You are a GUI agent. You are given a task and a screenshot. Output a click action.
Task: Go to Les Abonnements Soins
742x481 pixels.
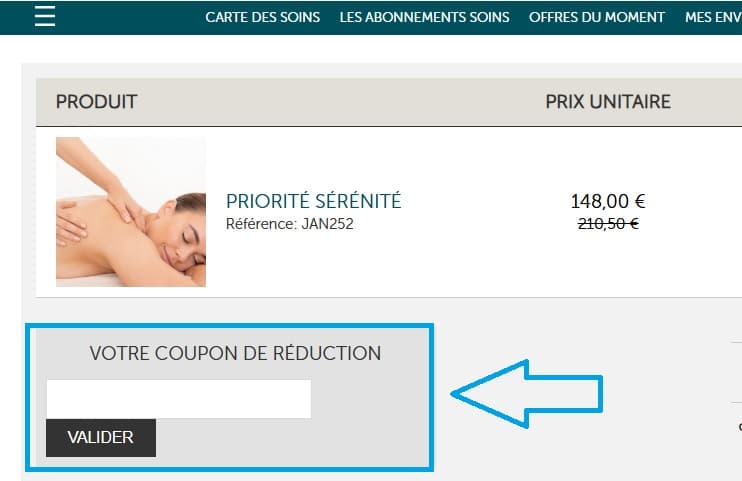click(424, 17)
